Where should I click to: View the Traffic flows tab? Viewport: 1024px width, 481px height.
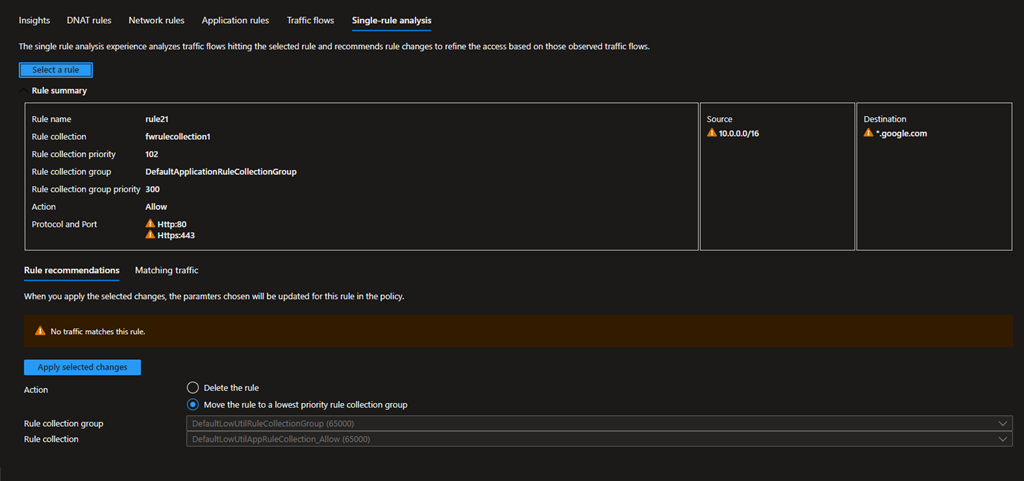[x=310, y=20]
